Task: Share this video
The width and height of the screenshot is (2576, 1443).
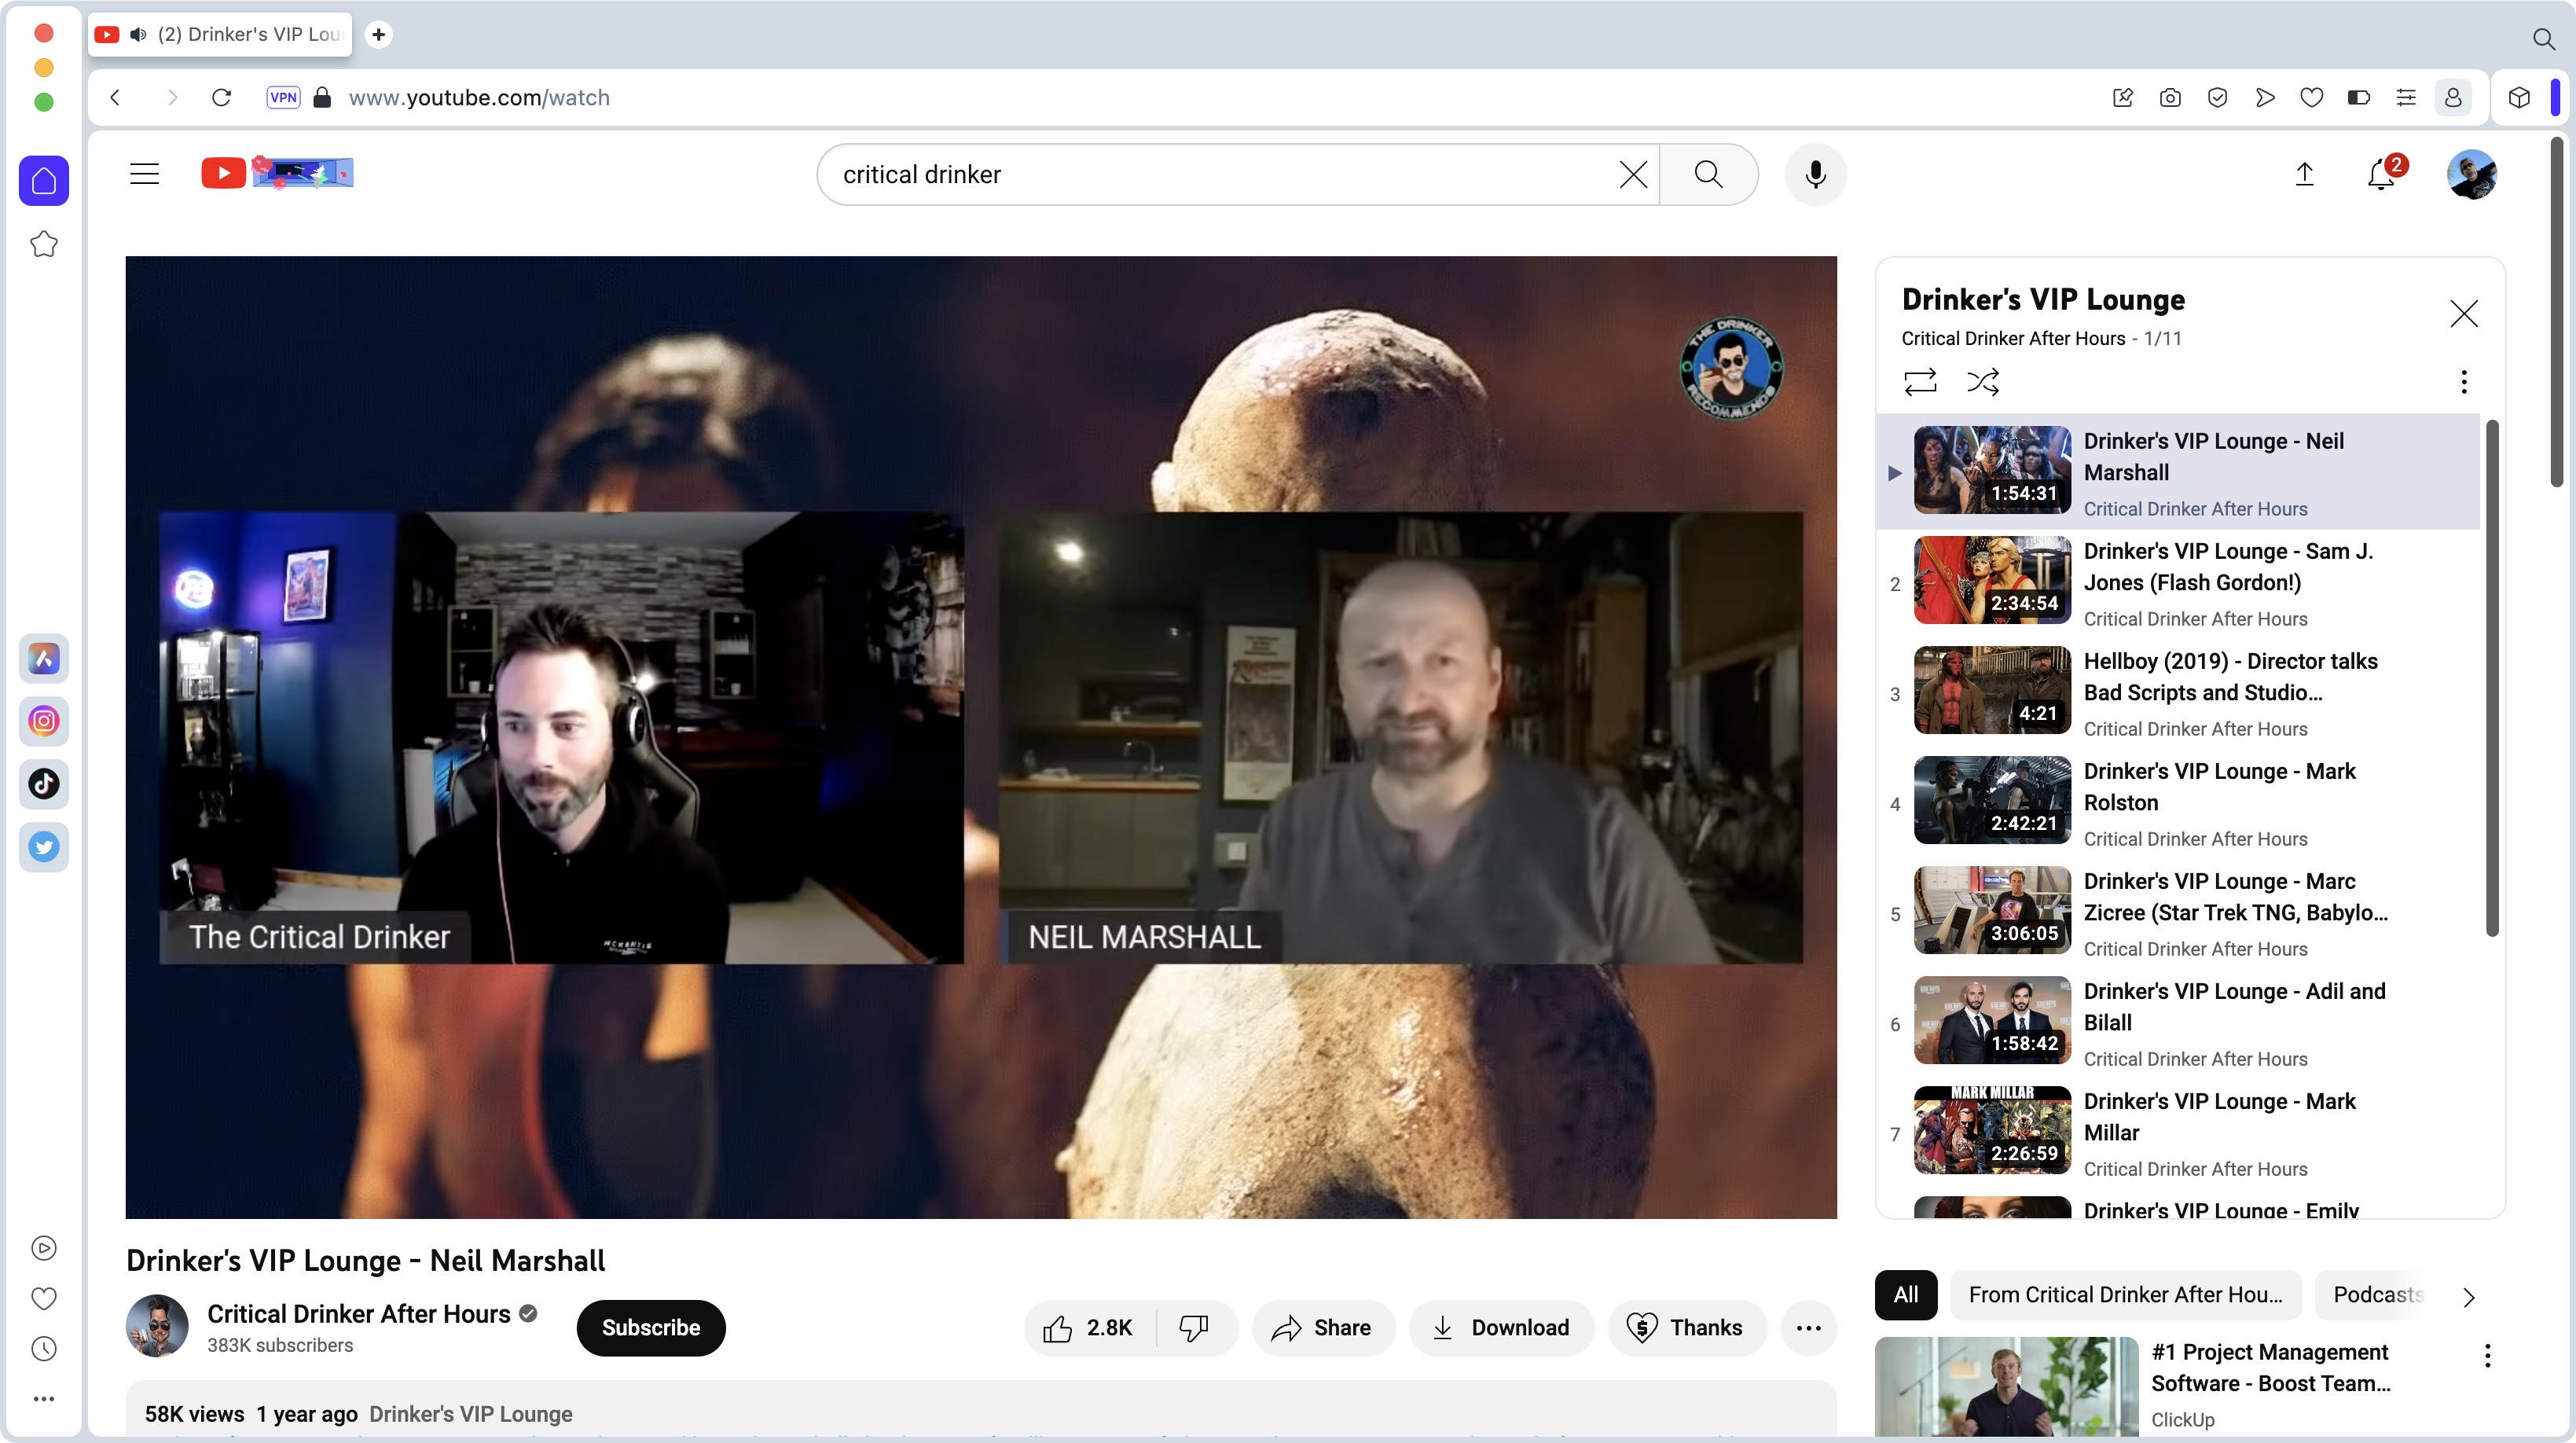Action: pyautogui.click(x=1322, y=1328)
